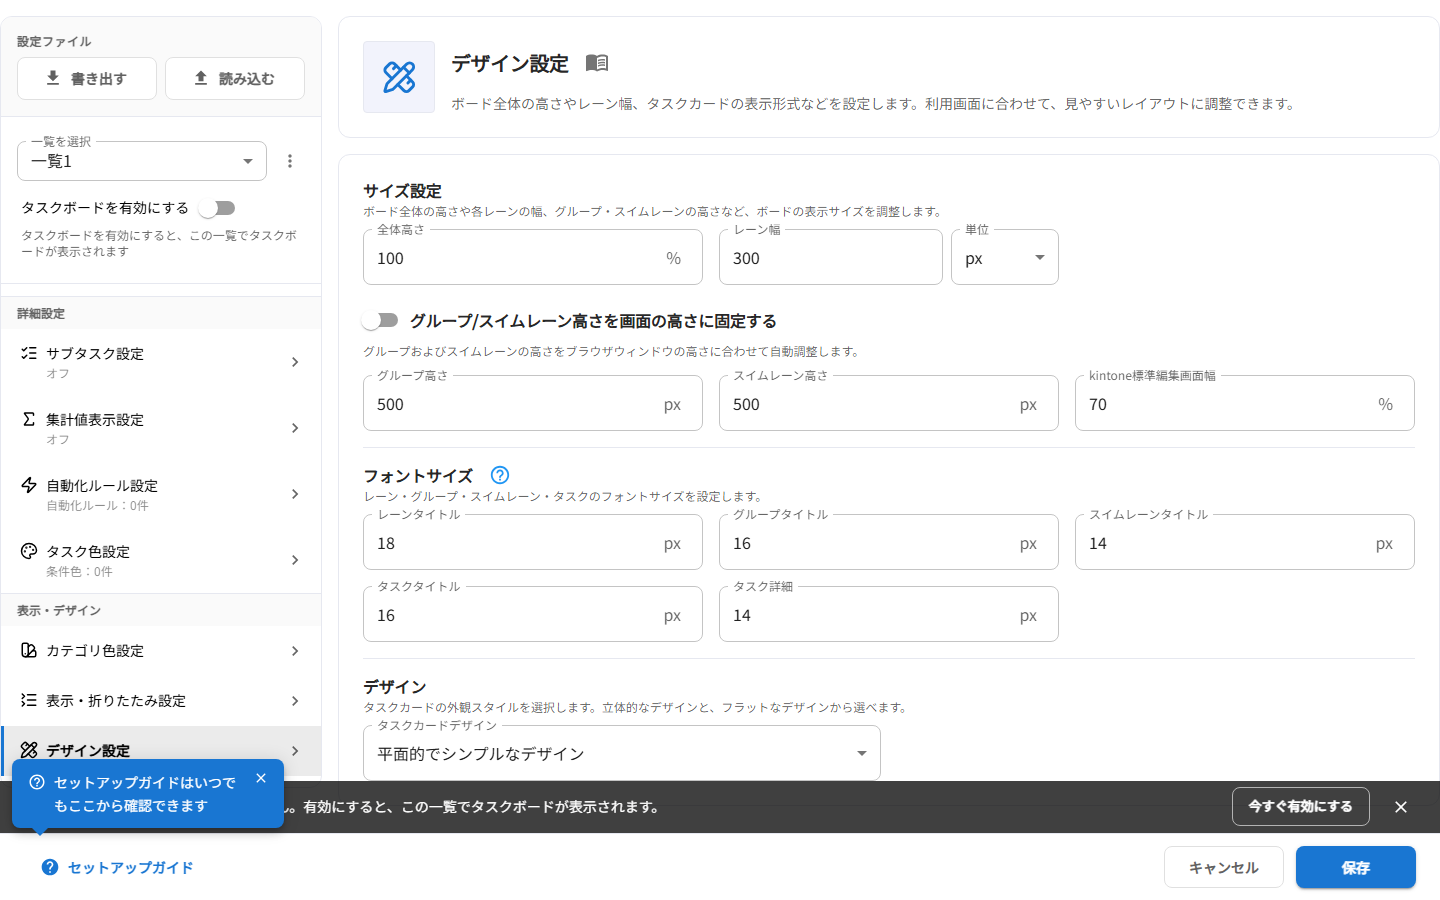Open the three-dot menu next to 一覧1
This screenshot has height=900, width=1440.
[290, 161]
